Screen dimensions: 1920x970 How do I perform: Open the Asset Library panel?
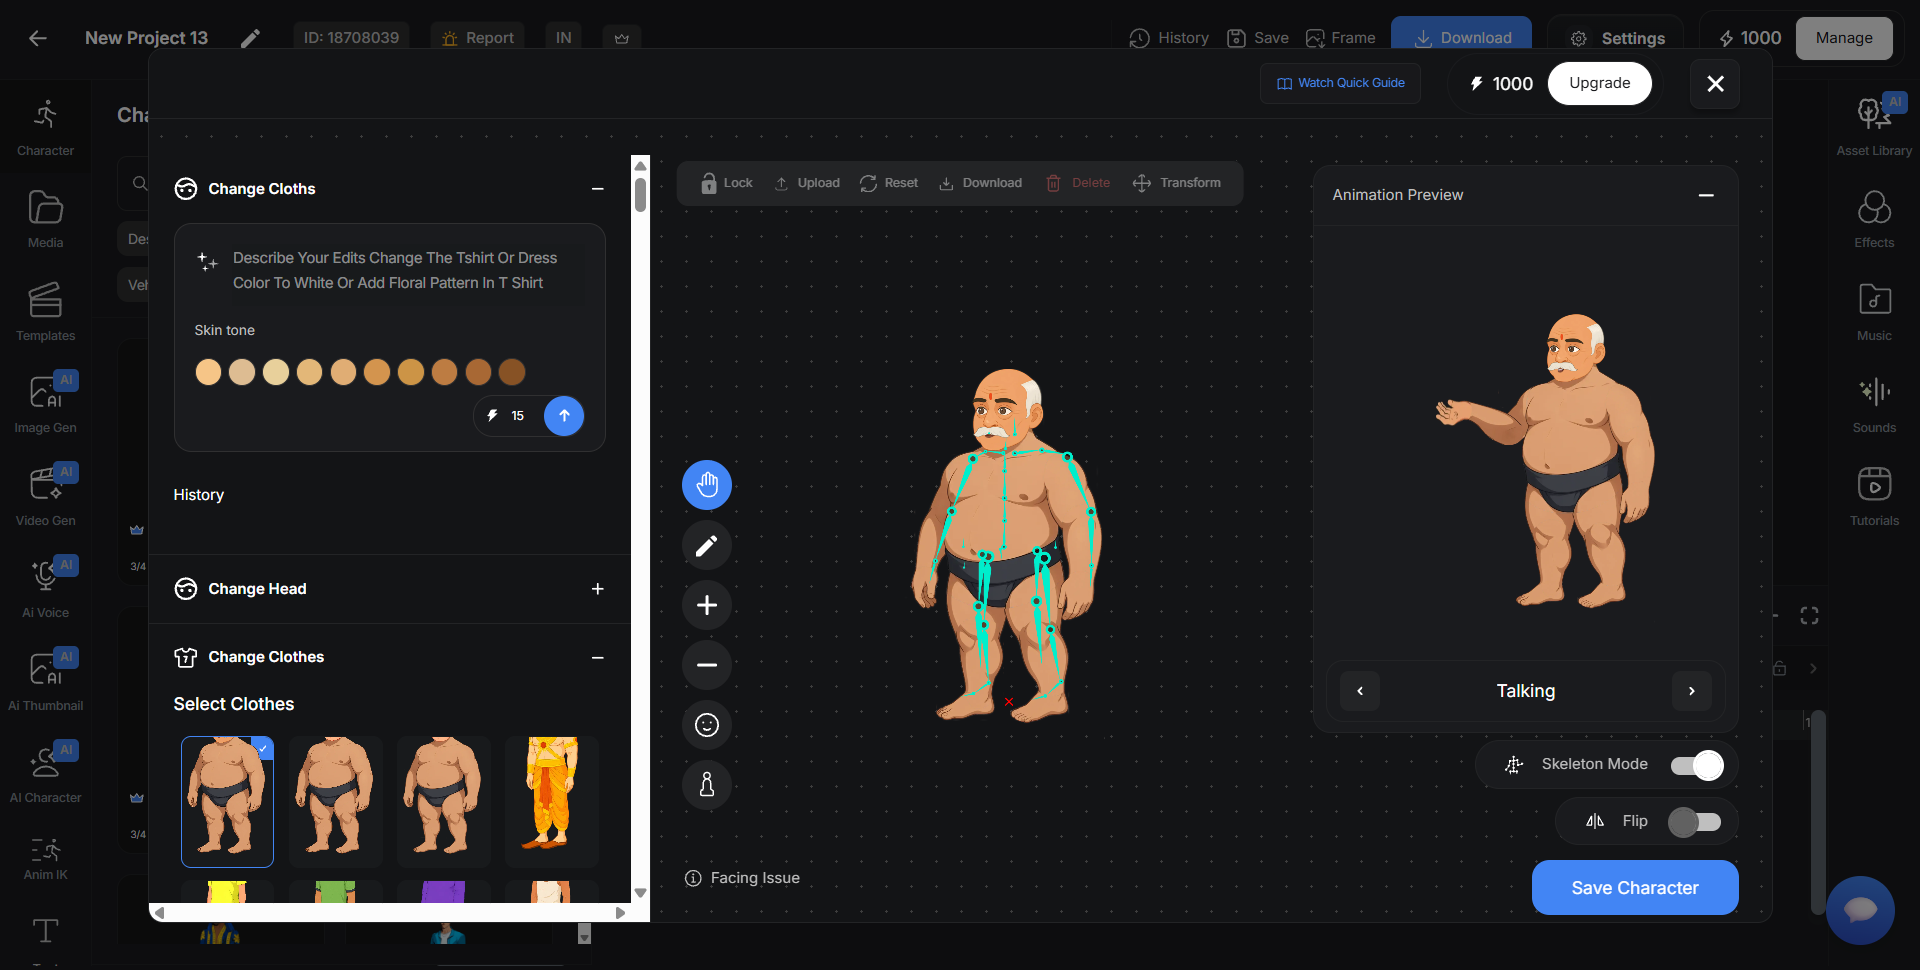coord(1874,128)
